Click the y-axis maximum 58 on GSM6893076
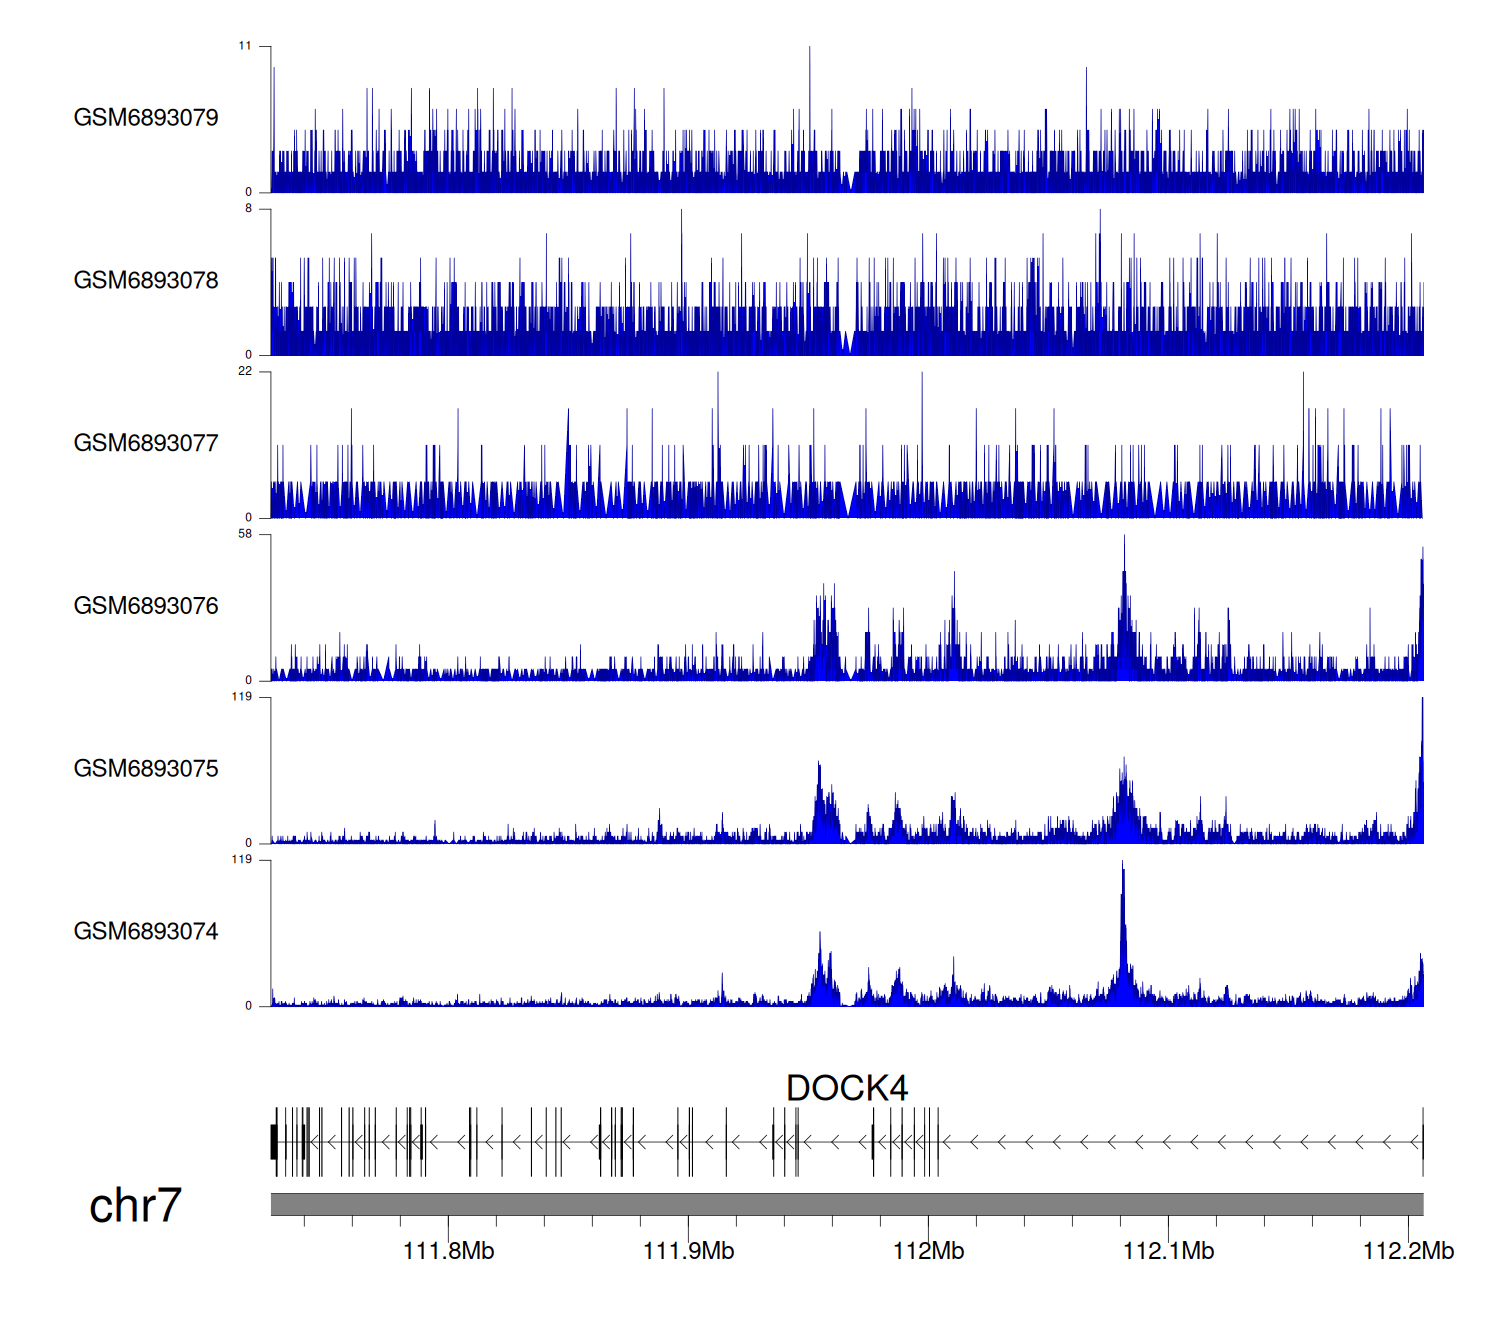Viewport: 1500px width, 1320px height. coord(245,534)
